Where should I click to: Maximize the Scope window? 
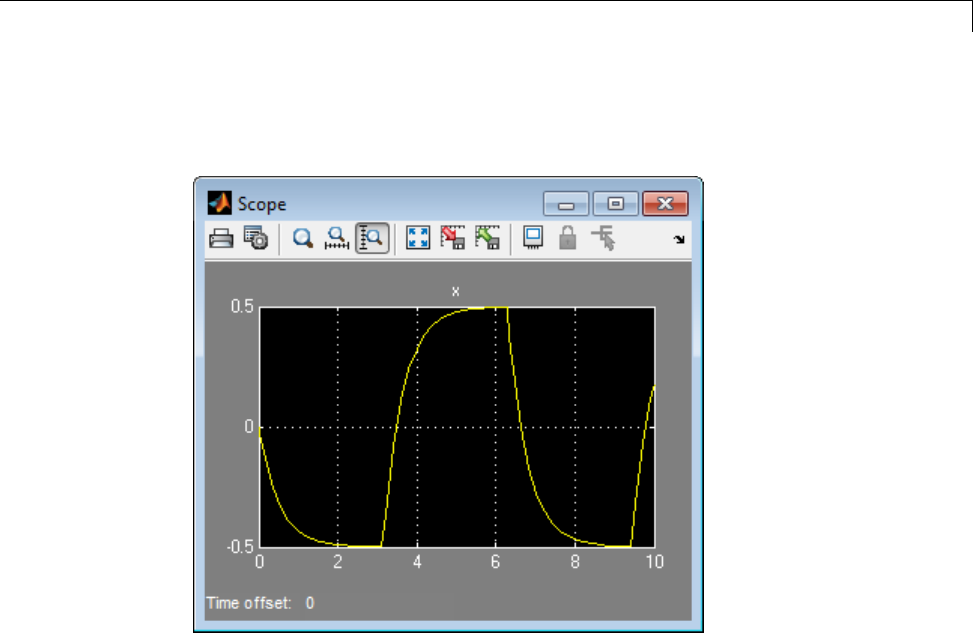point(615,204)
